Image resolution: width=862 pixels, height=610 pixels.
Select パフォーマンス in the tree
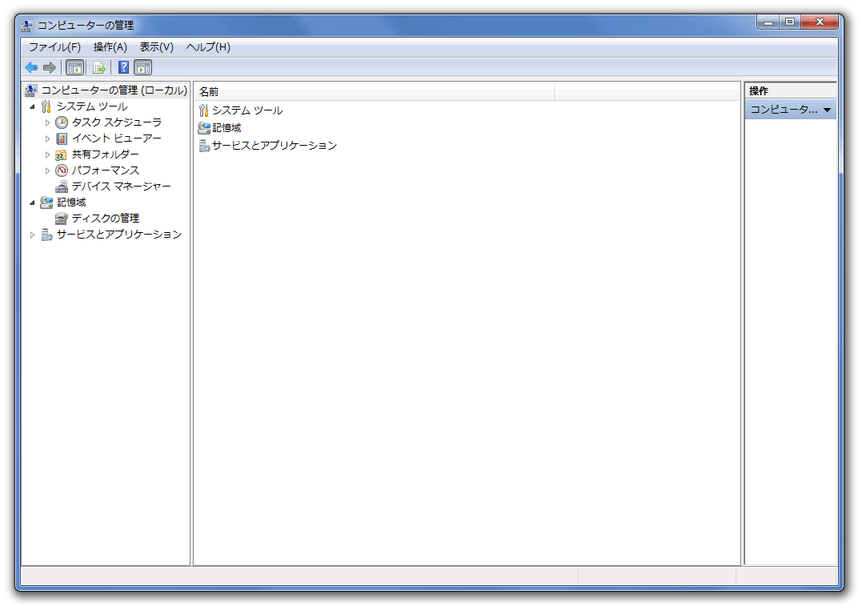(105, 170)
